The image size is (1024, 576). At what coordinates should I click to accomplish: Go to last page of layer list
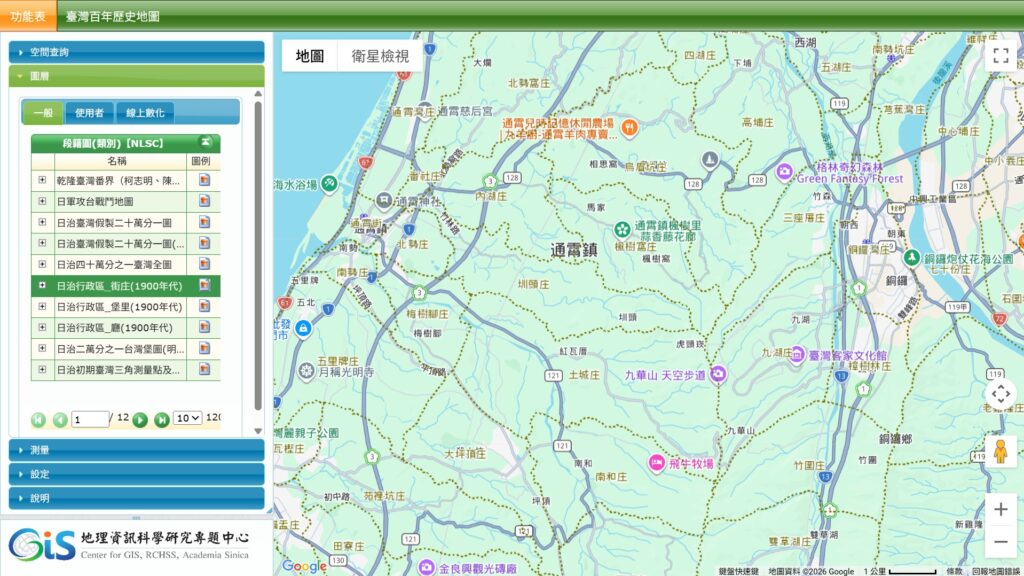(162, 420)
